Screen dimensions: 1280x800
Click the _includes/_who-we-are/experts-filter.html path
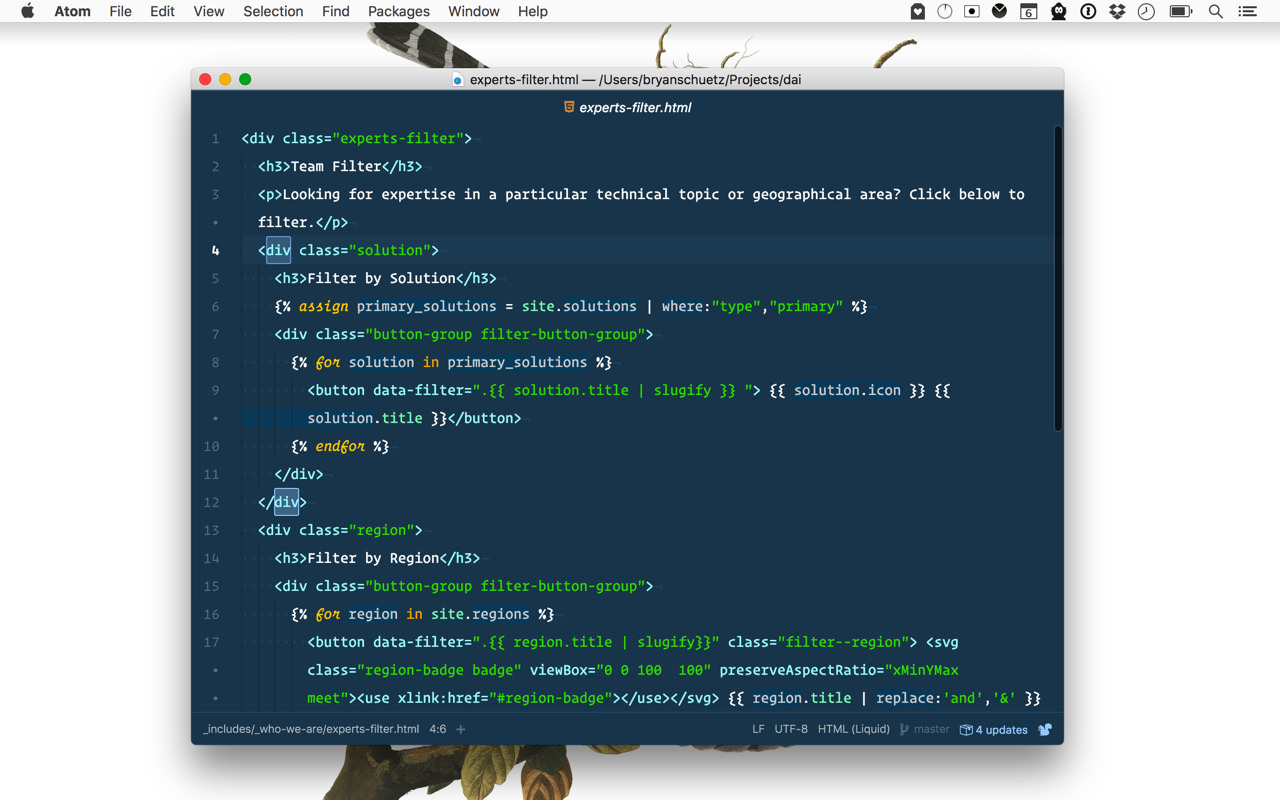310,729
